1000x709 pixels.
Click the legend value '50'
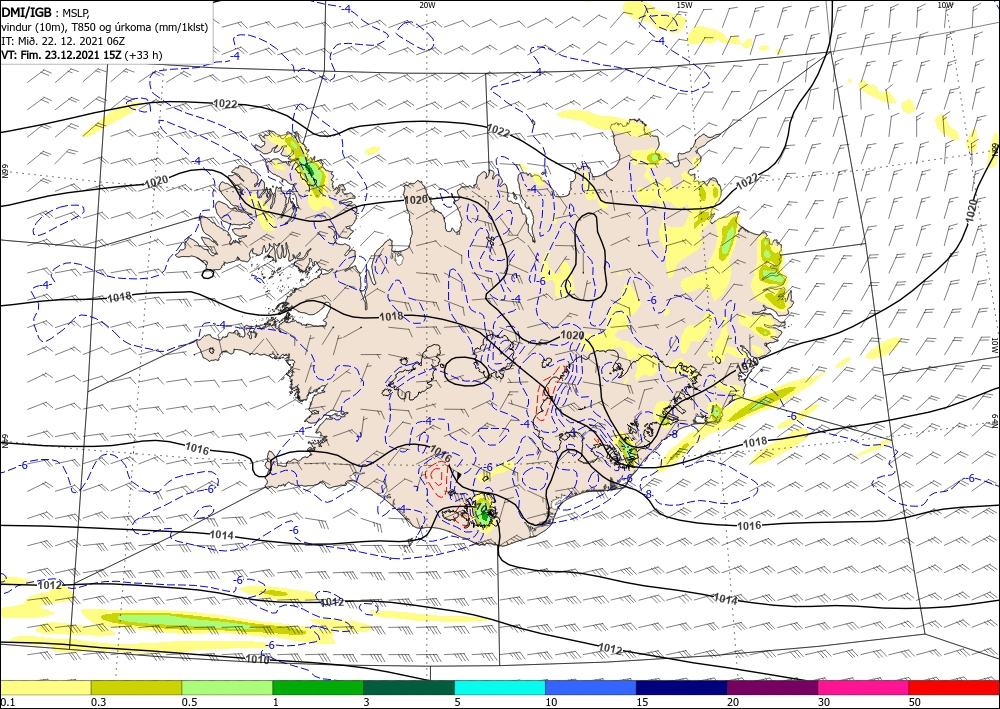(916, 702)
